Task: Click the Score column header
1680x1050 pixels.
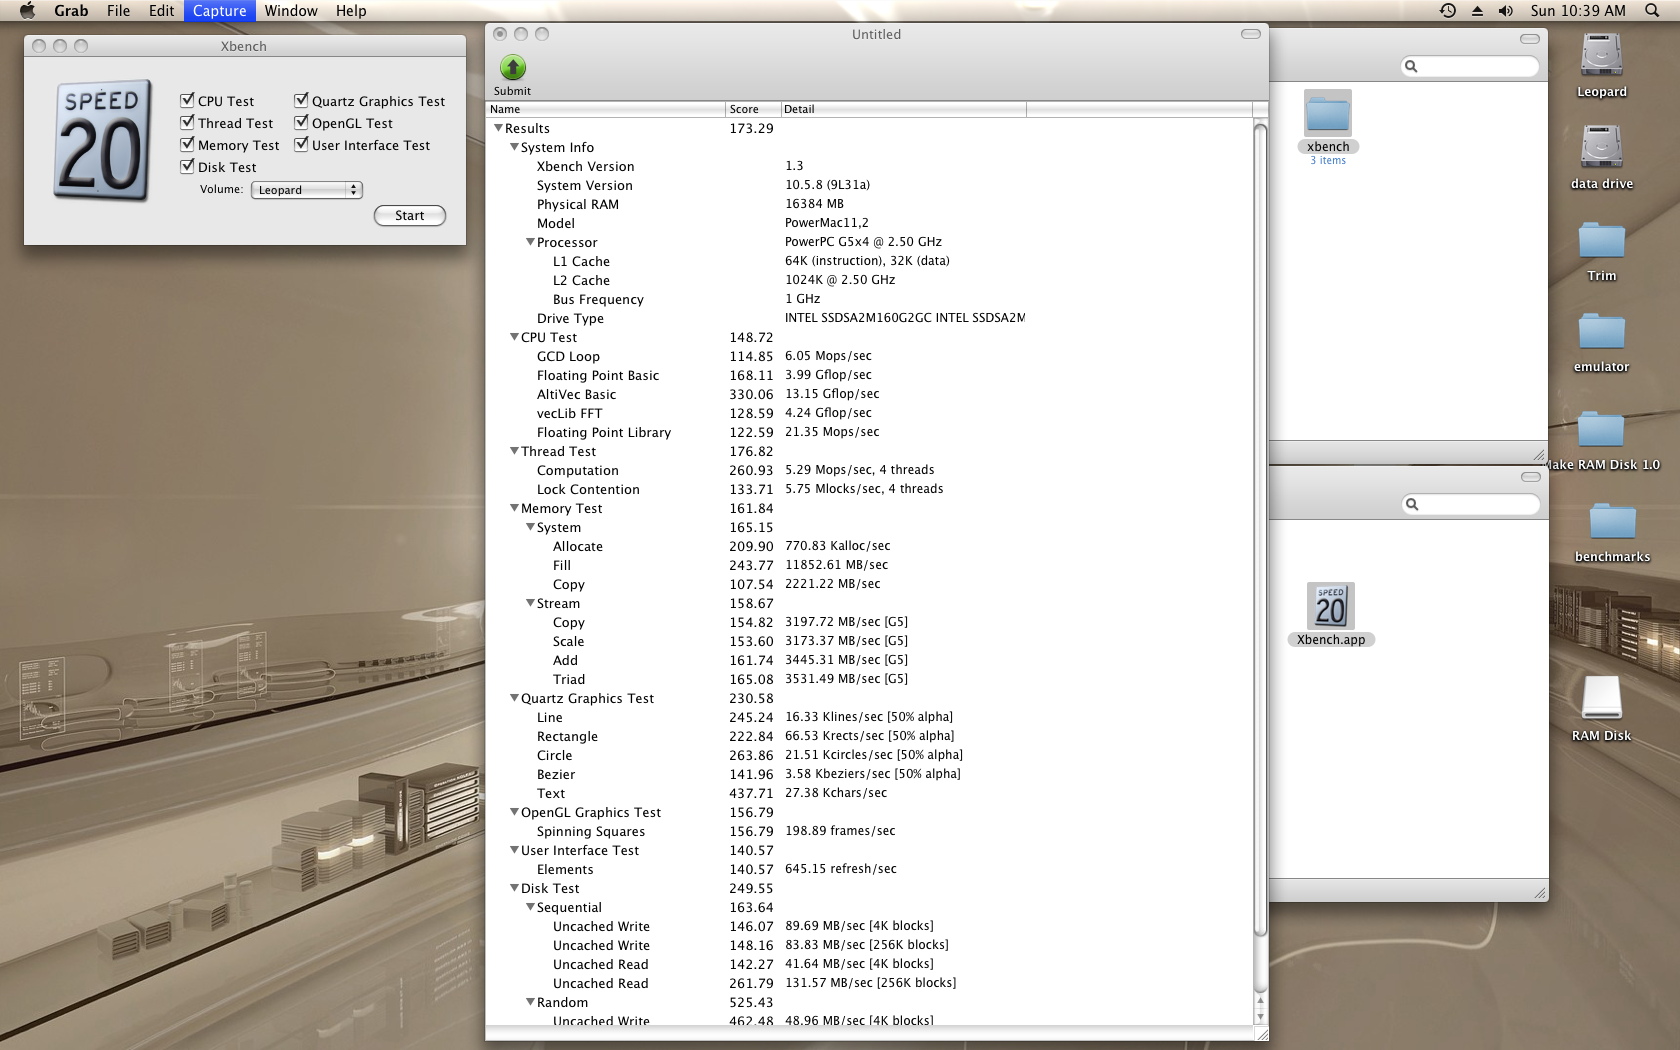Action: (752, 109)
